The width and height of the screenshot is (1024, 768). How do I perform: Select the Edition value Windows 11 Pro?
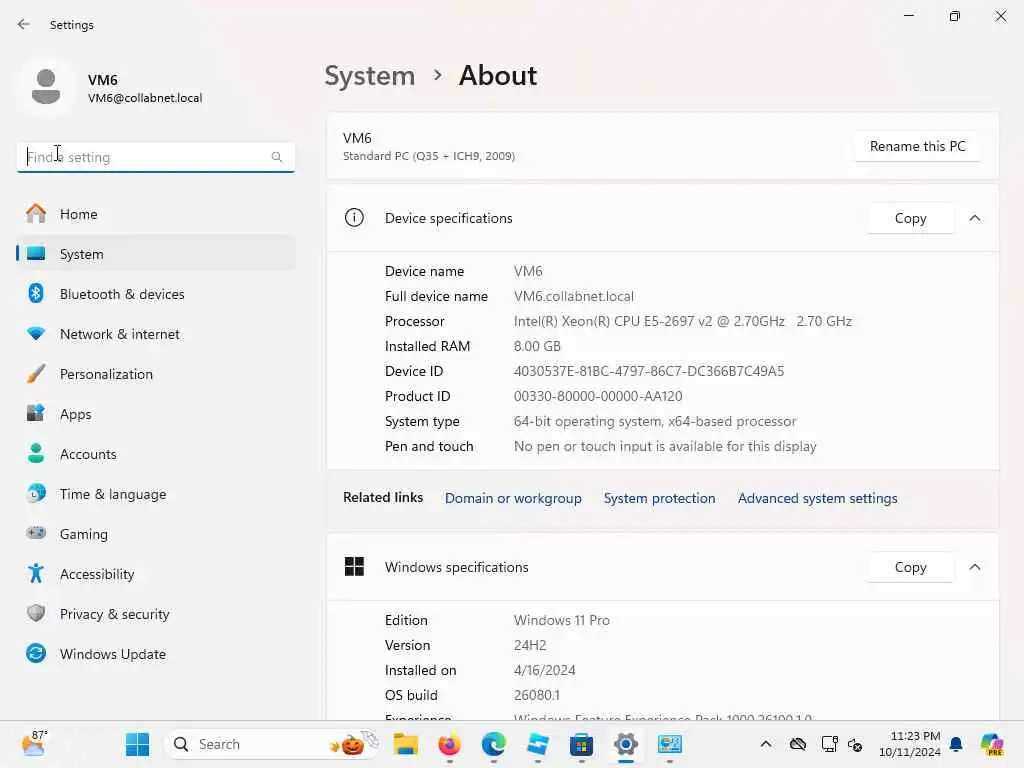click(562, 620)
